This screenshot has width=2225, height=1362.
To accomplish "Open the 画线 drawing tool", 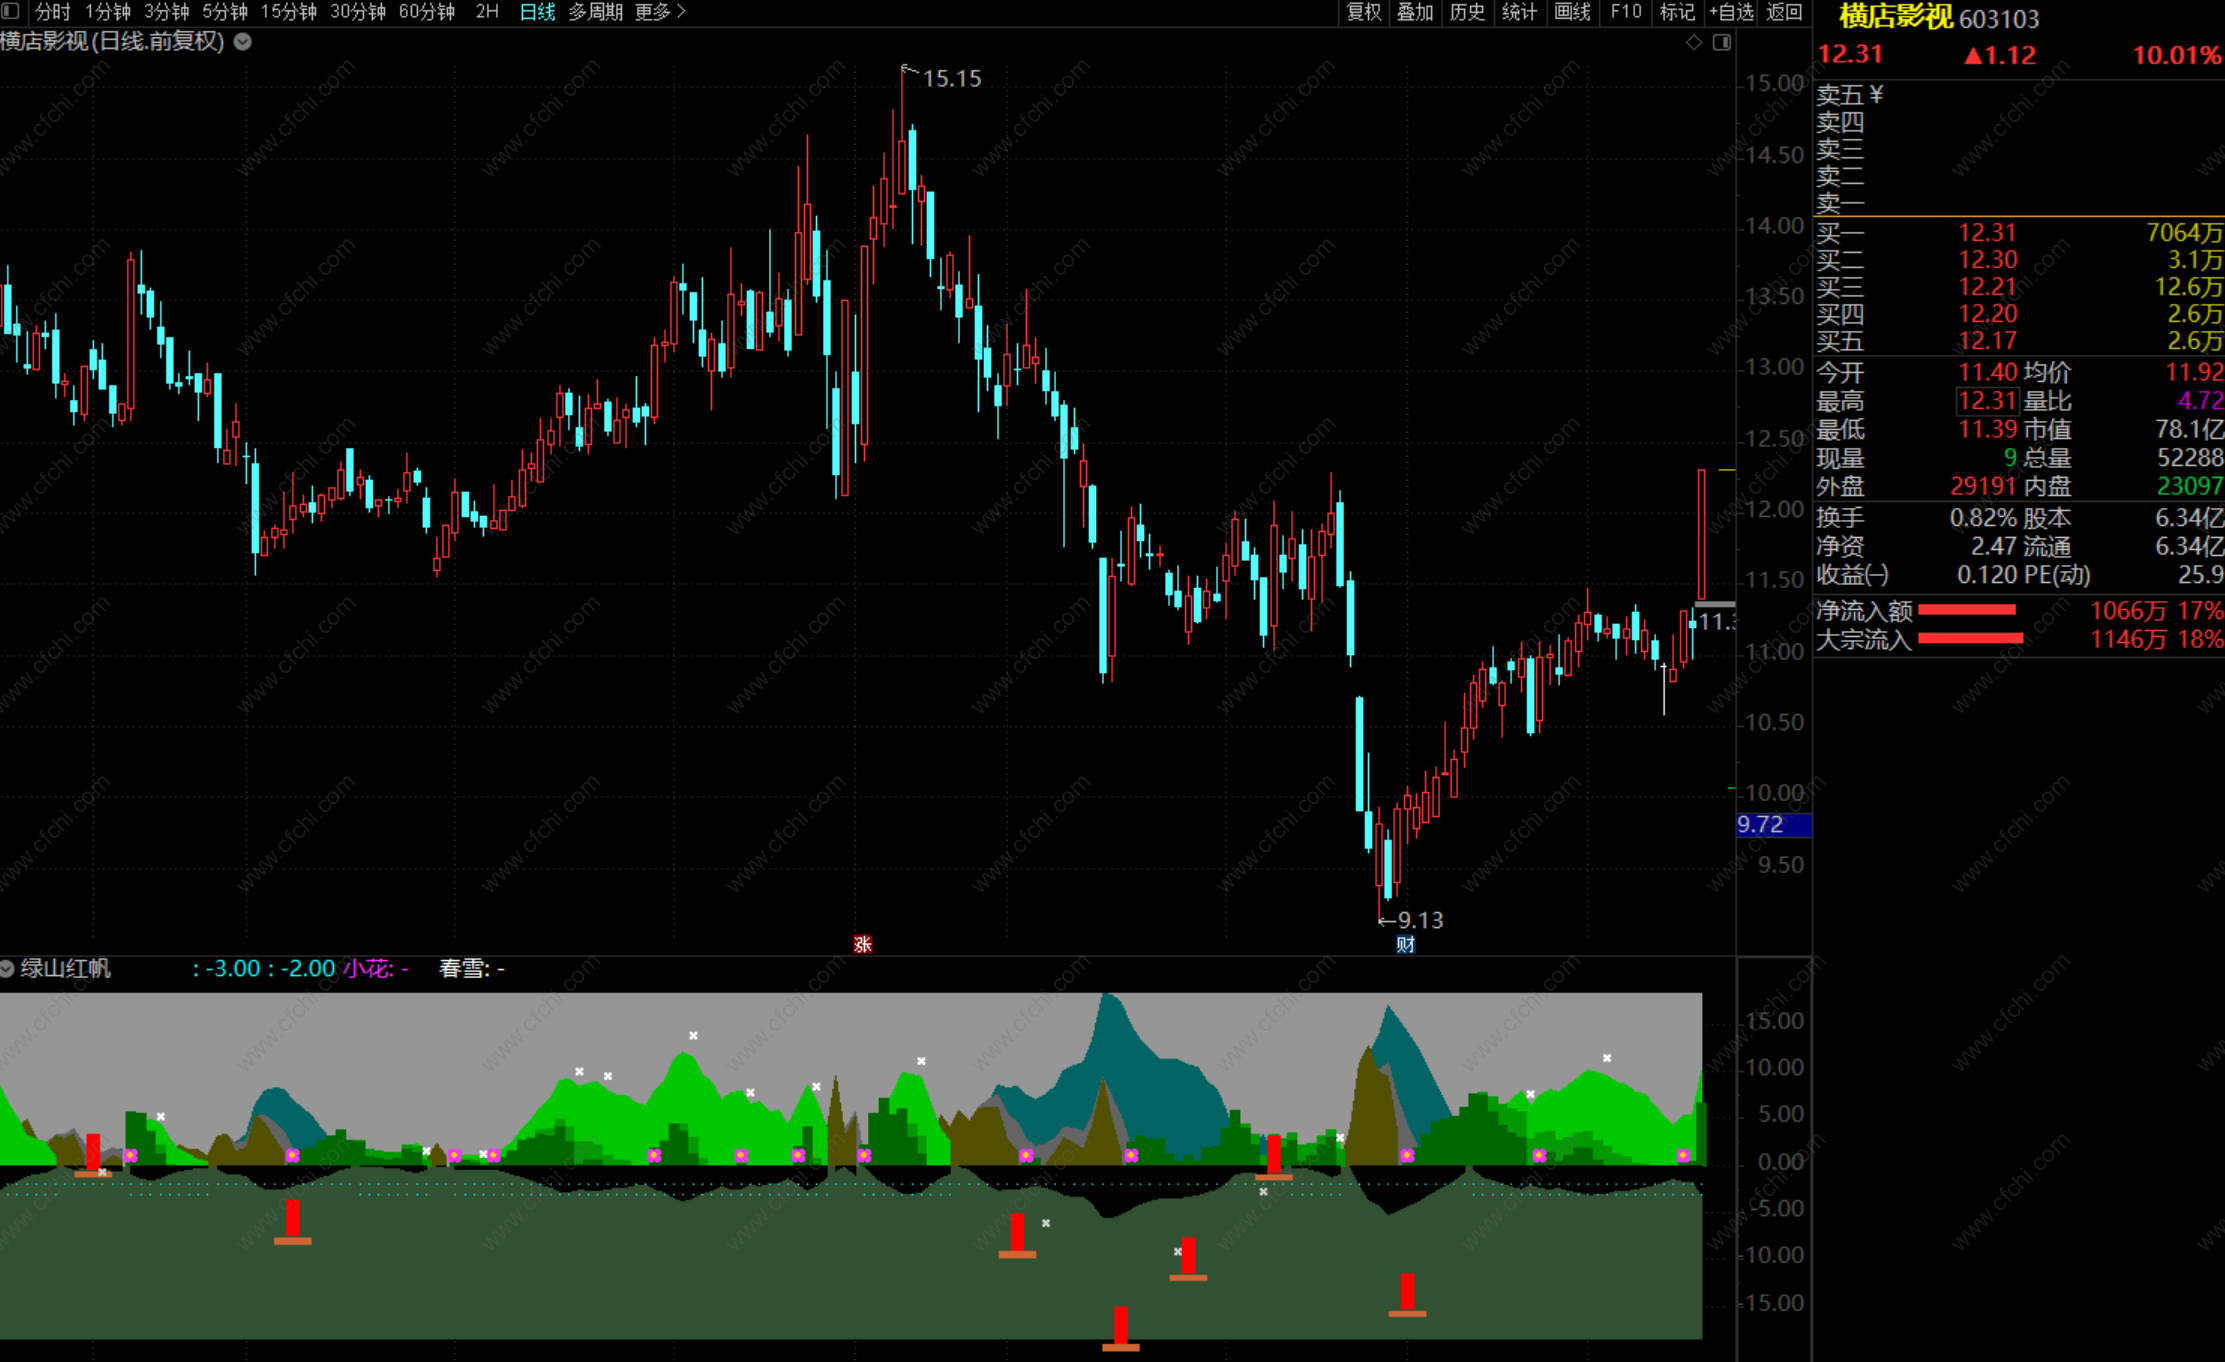I will [x=1572, y=12].
